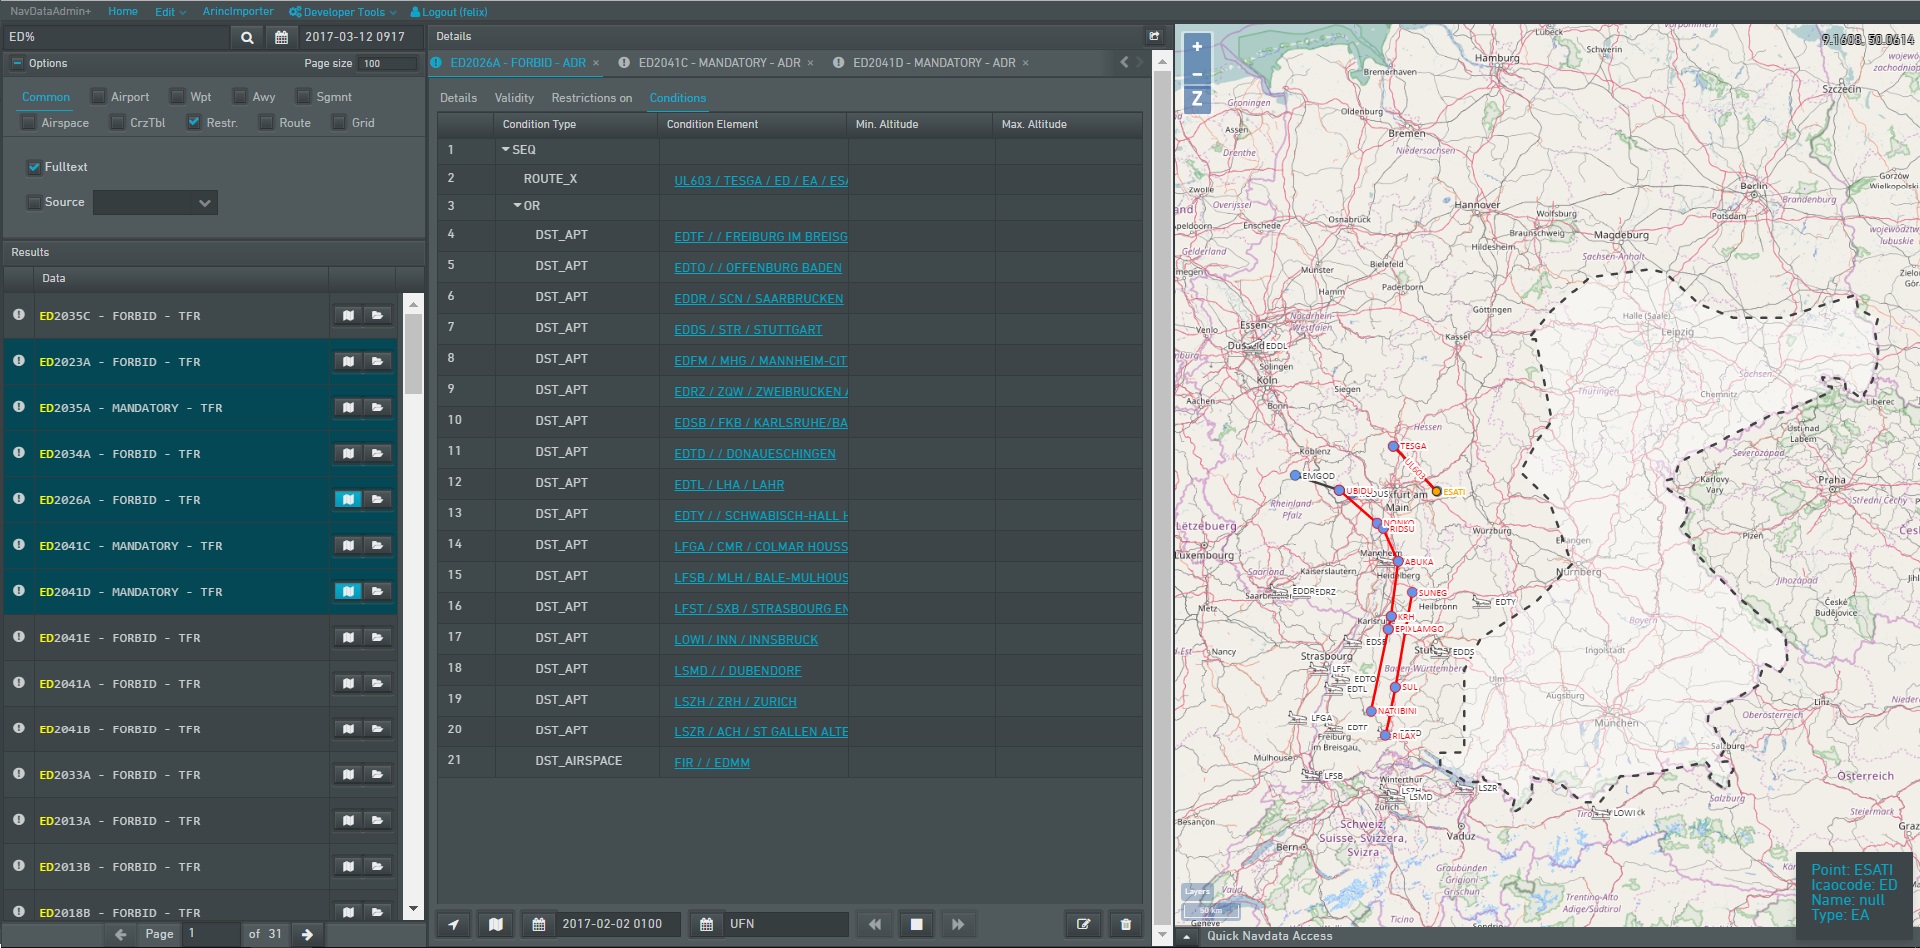Click the magnifier search button beside ED%
This screenshot has height=948, width=1920.
pyautogui.click(x=247, y=37)
